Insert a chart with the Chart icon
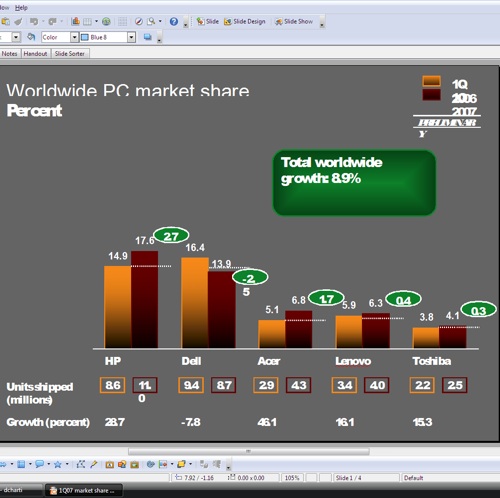 [x=76, y=22]
